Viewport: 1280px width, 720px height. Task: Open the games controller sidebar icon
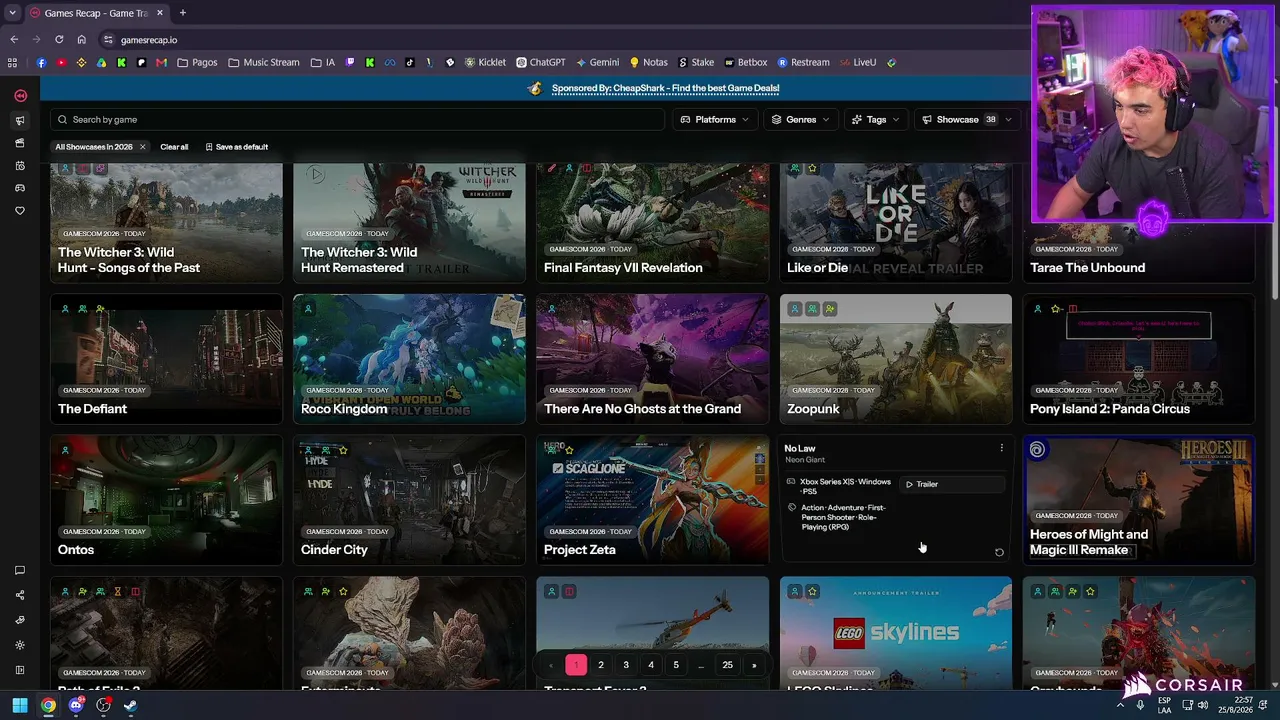tap(20, 188)
